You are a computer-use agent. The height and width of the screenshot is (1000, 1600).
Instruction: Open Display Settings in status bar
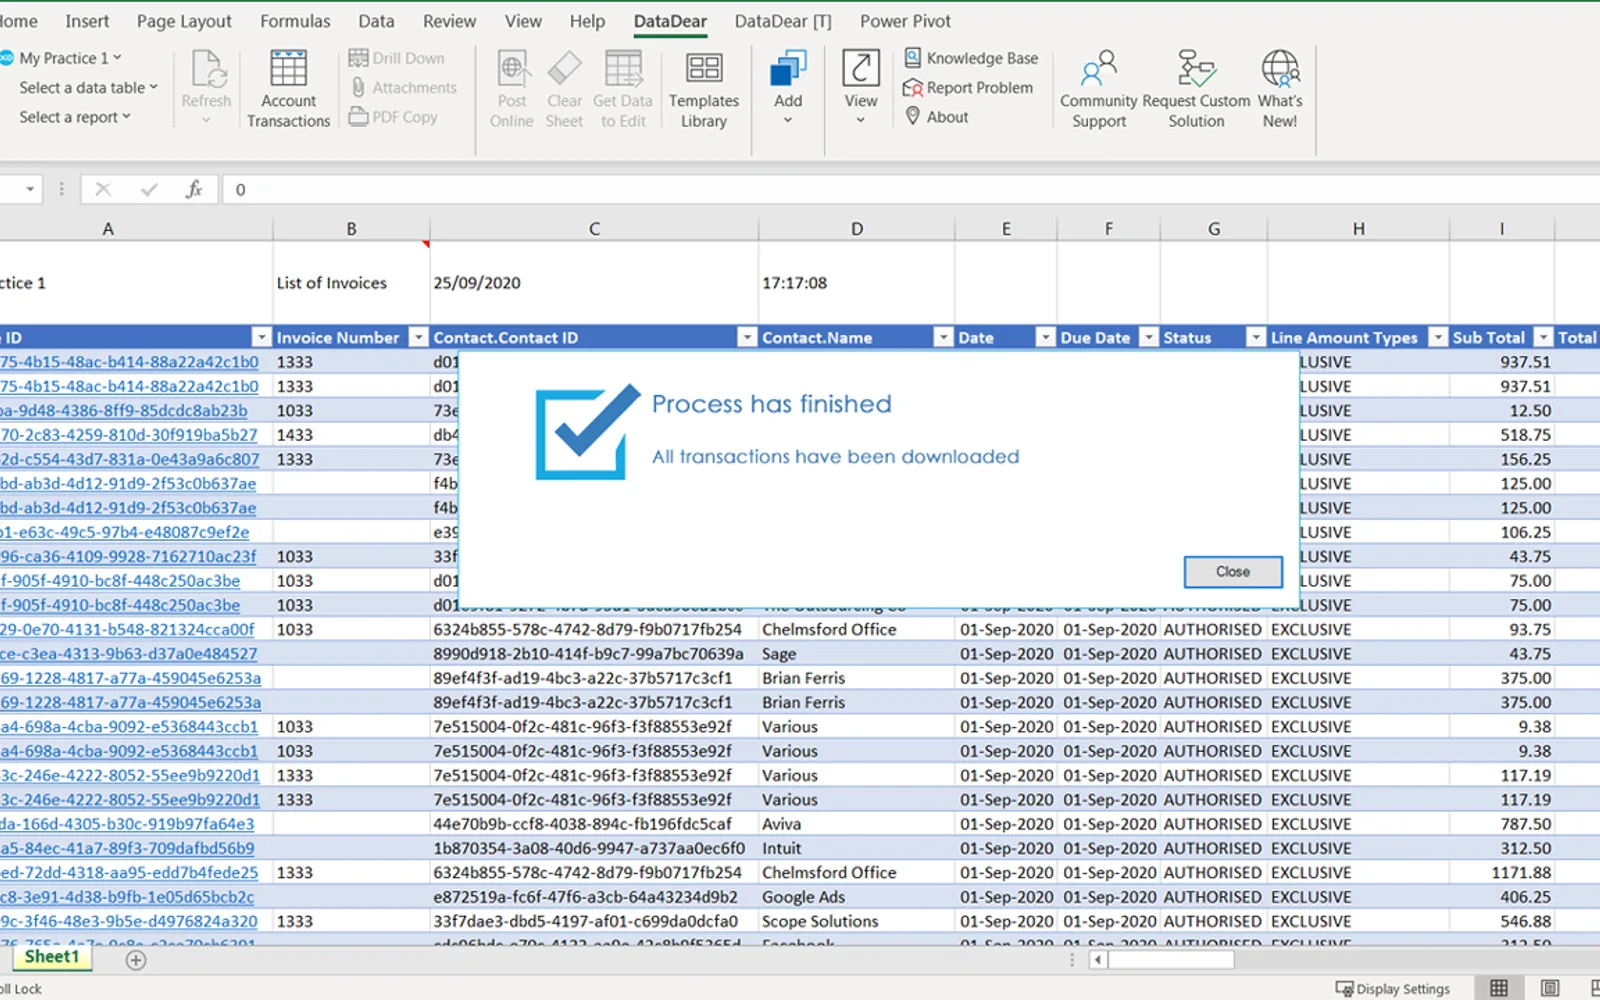(1392, 988)
